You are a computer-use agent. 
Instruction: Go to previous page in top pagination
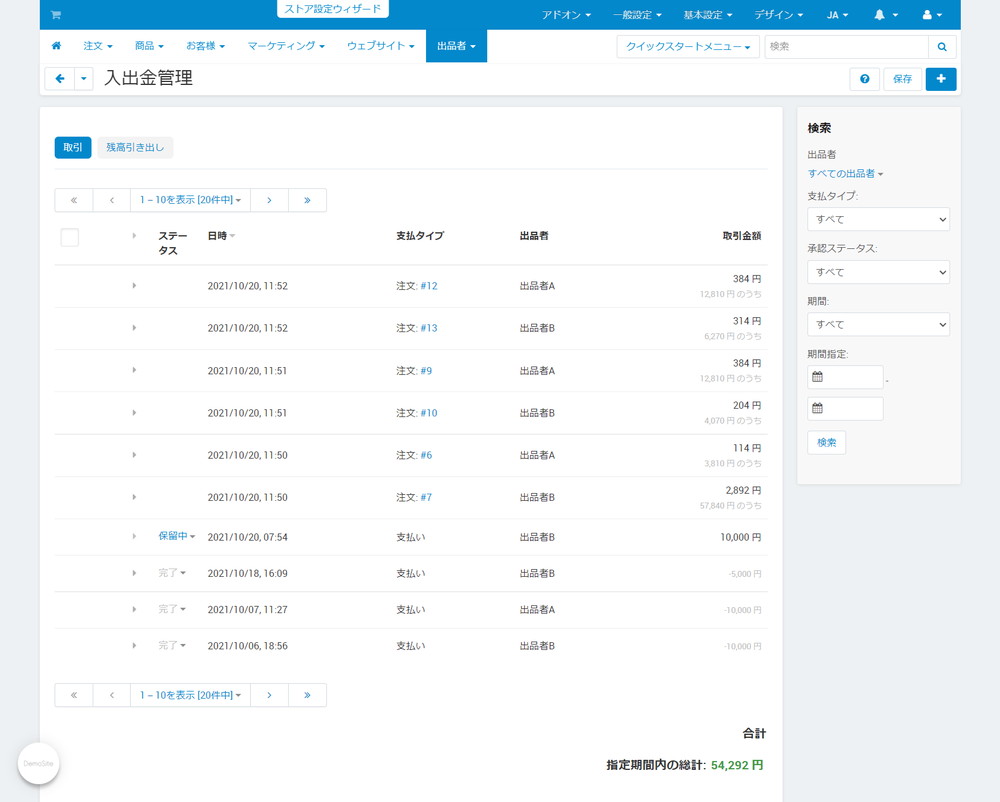[112, 200]
